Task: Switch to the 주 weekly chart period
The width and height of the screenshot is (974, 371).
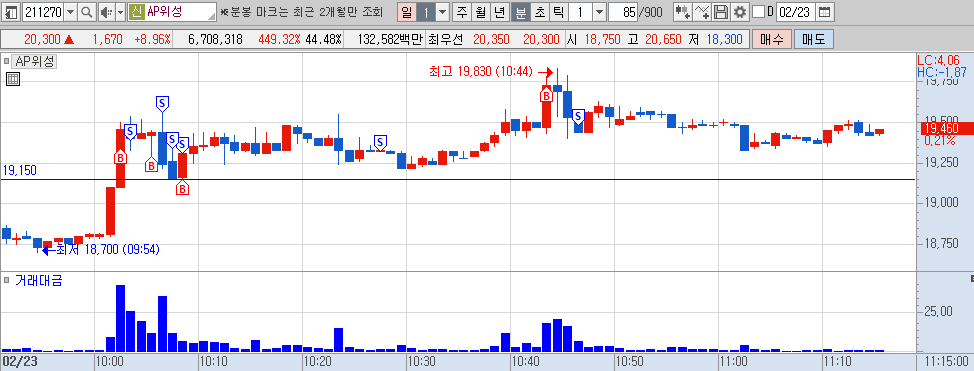Action: coord(462,12)
